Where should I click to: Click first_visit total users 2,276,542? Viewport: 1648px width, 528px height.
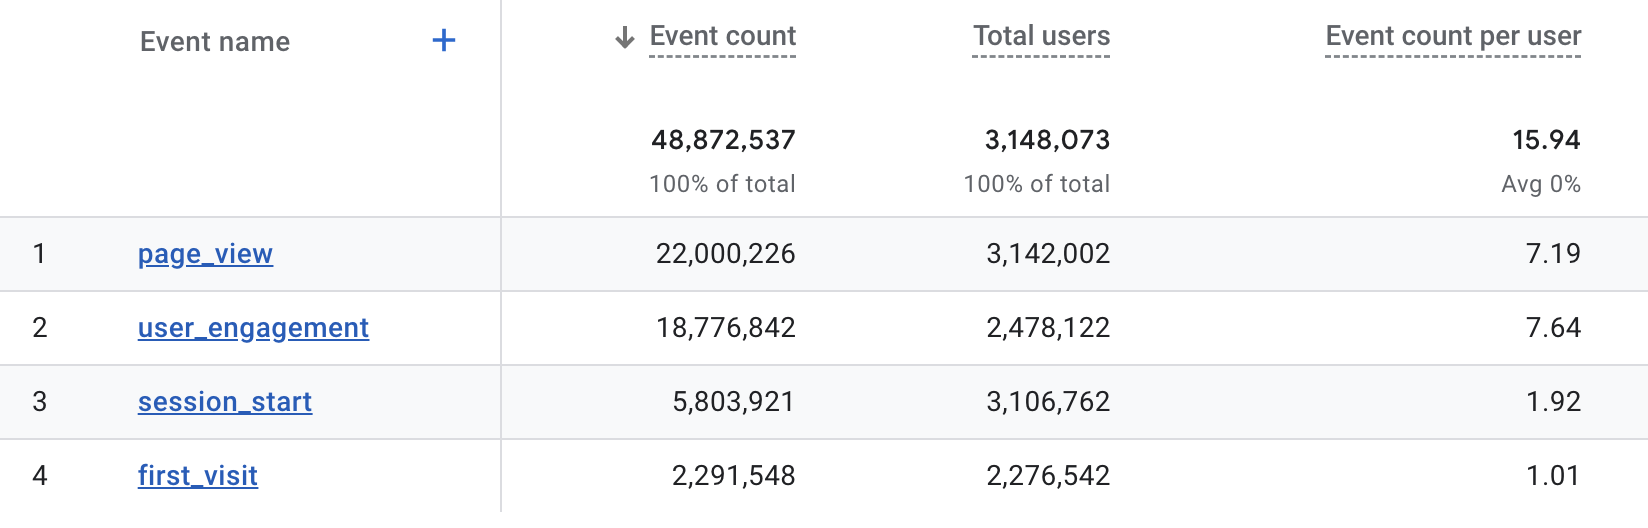tap(1049, 476)
